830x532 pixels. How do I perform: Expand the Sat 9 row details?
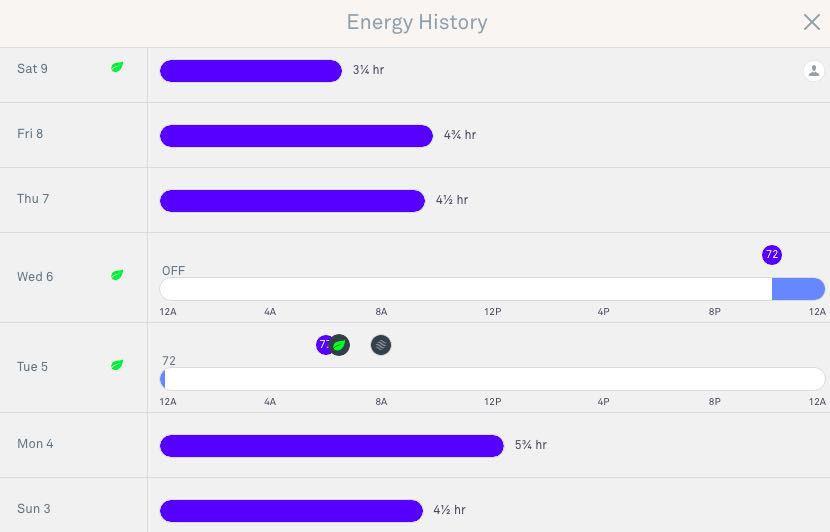click(x=415, y=75)
